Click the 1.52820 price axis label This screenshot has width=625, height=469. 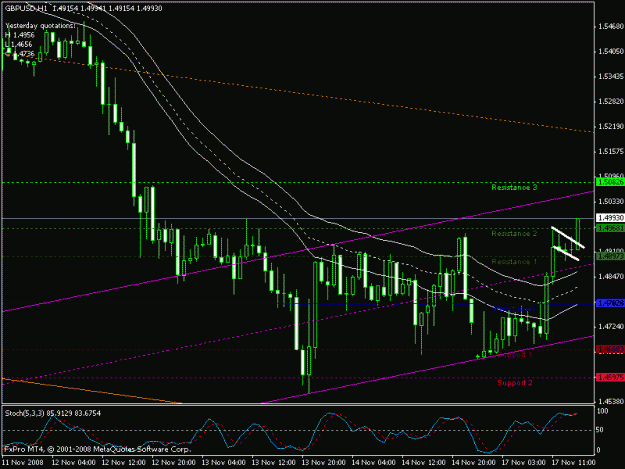pyautogui.click(x=610, y=101)
